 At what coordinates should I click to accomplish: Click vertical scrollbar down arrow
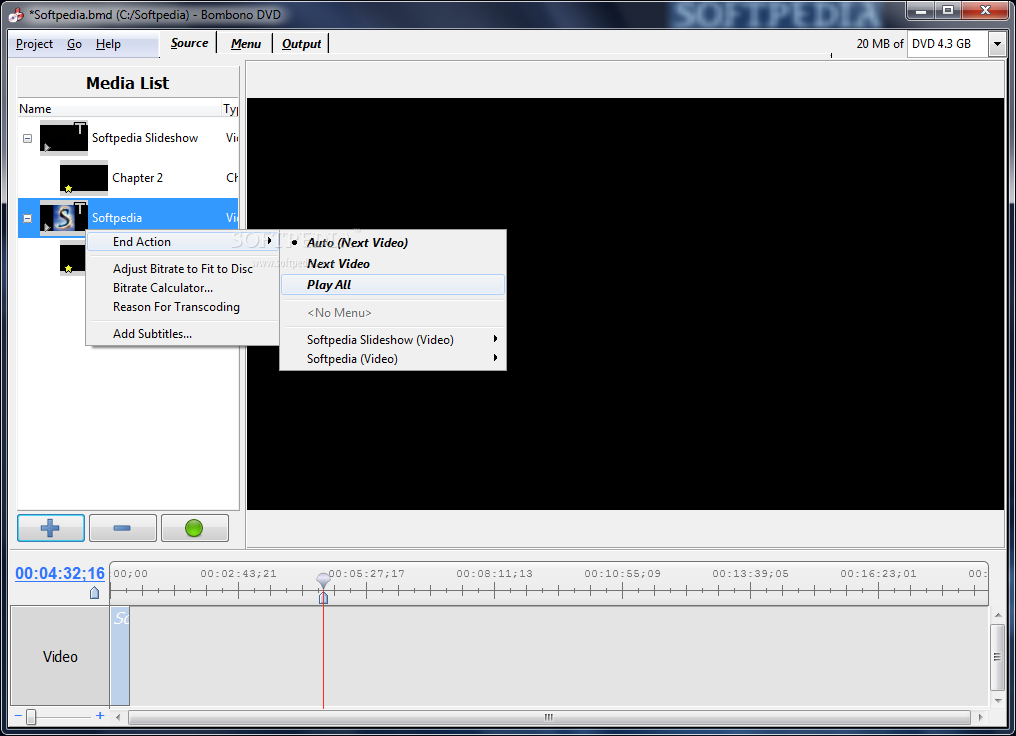click(997, 700)
